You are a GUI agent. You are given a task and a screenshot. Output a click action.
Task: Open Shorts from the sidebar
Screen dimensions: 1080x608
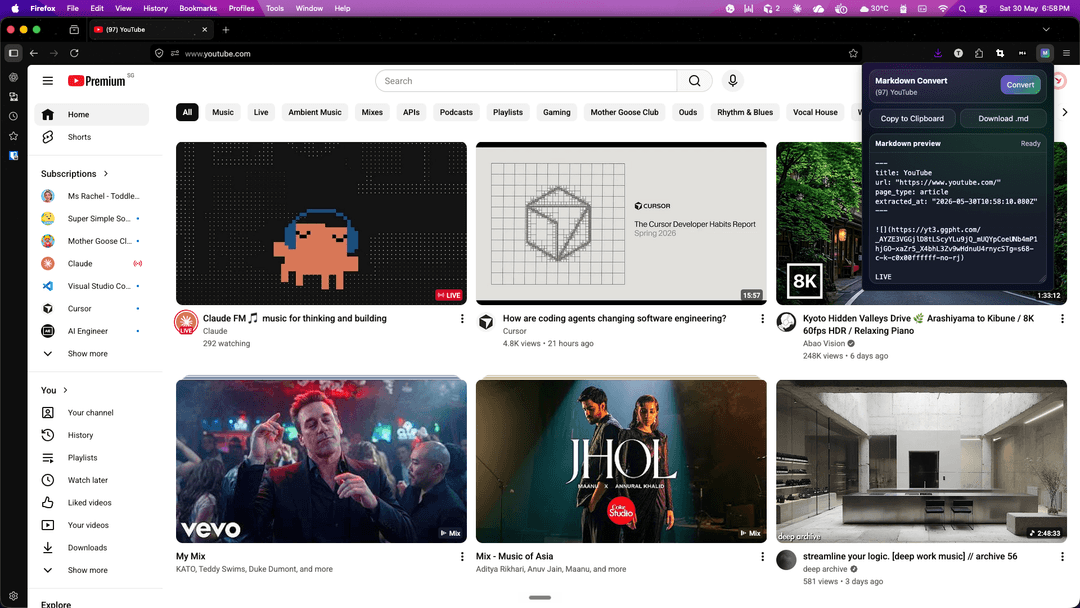click(92, 137)
